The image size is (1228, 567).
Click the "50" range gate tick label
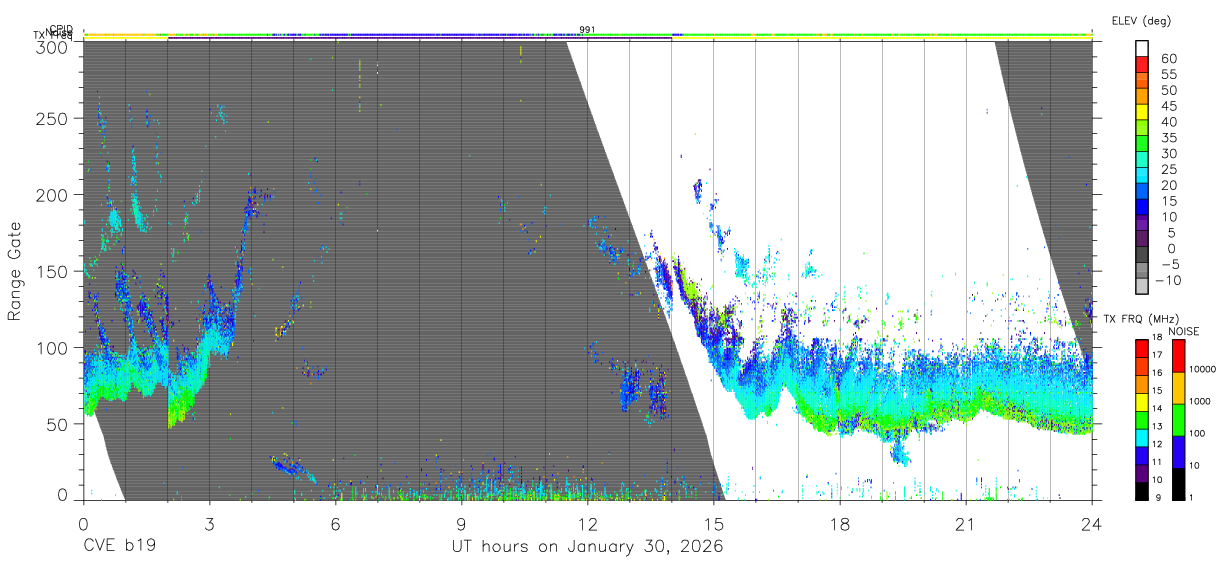[x=58, y=423]
